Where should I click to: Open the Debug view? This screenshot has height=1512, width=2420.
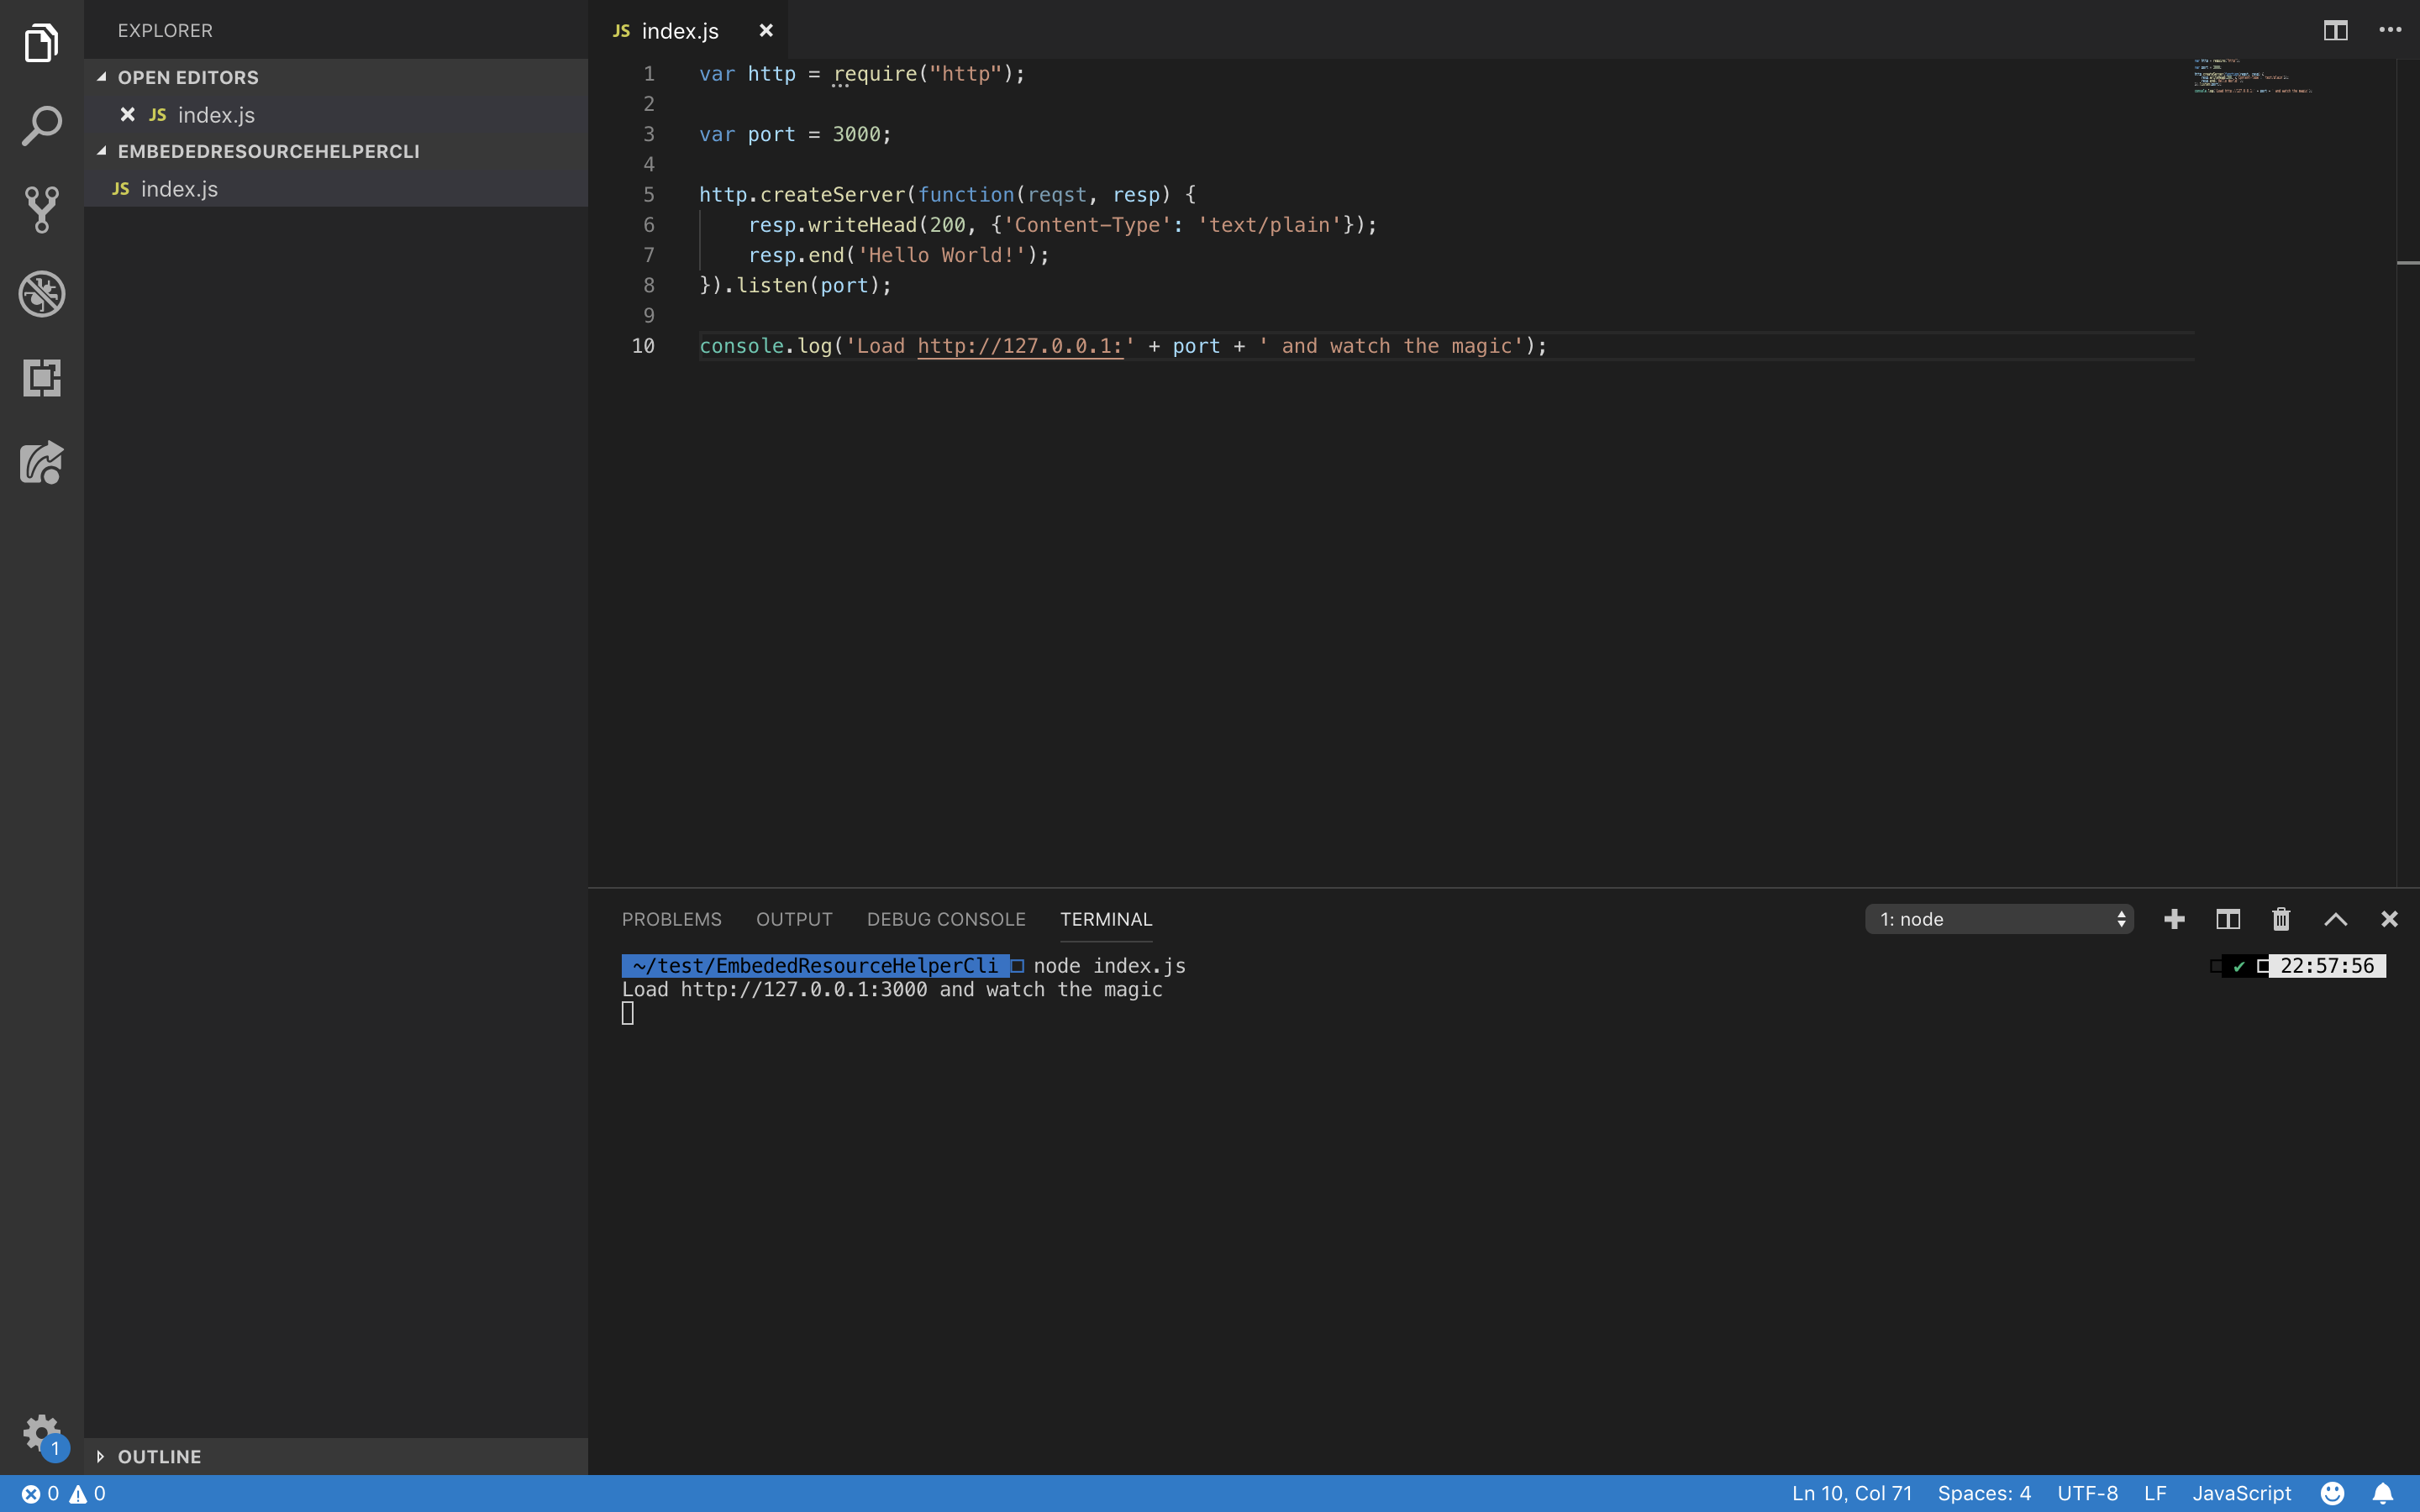tap(41, 294)
